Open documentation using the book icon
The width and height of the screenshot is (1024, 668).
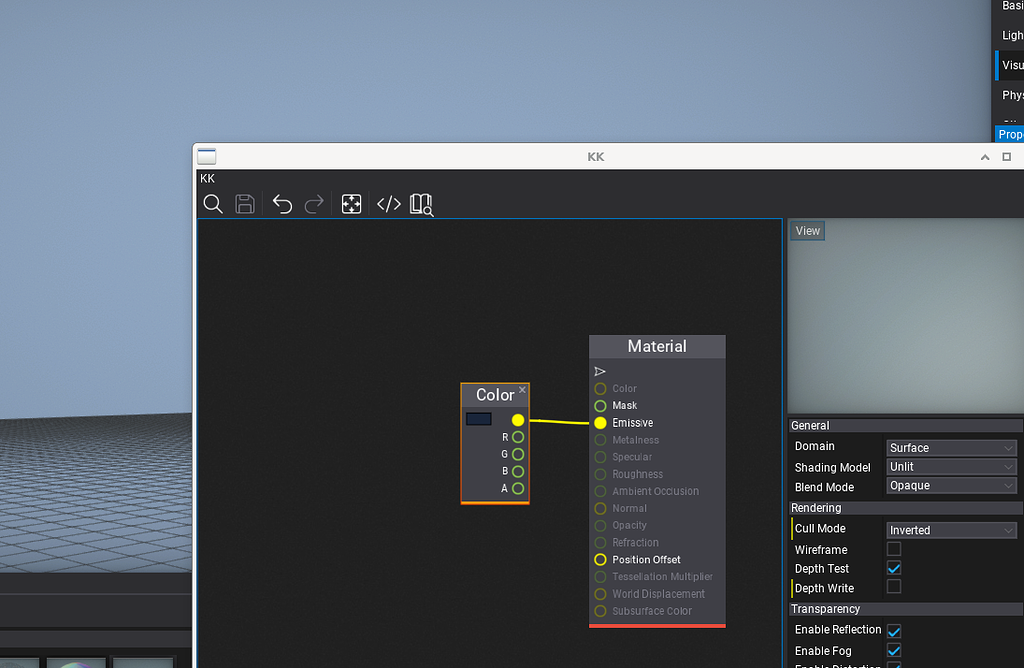pos(420,203)
